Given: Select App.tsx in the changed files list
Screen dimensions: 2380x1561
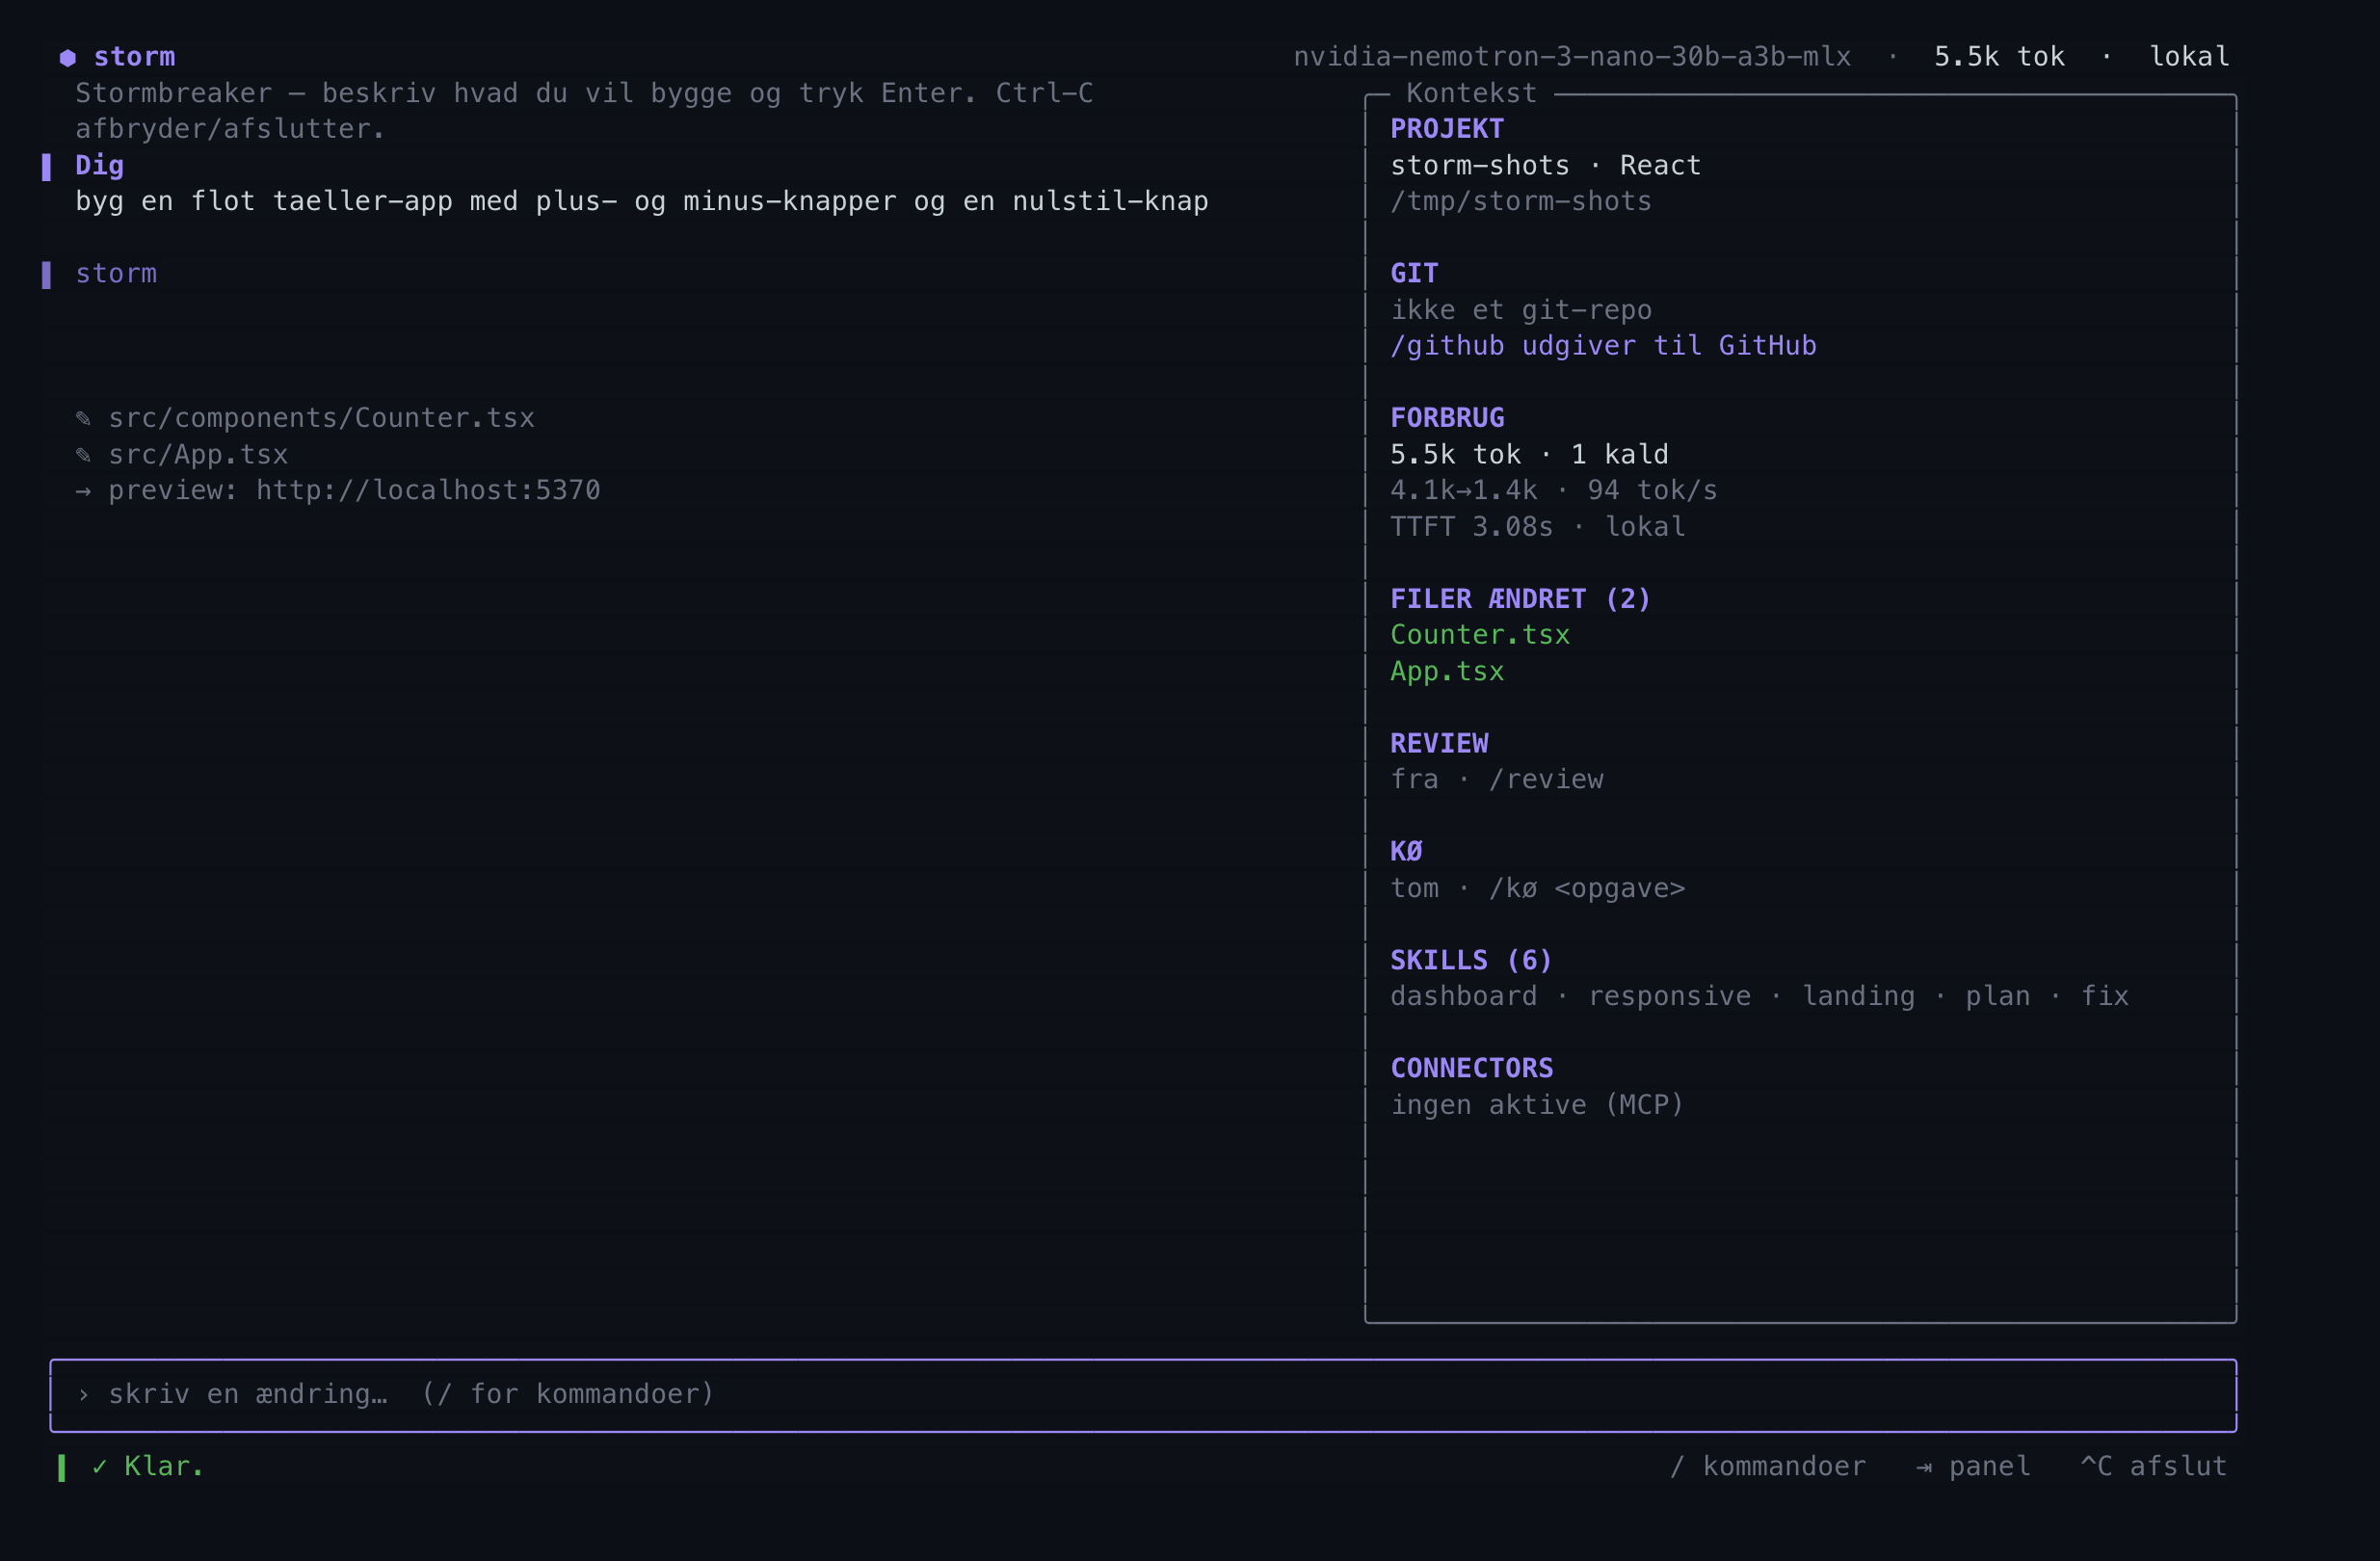Looking at the screenshot, I should tap(1447, 671).
